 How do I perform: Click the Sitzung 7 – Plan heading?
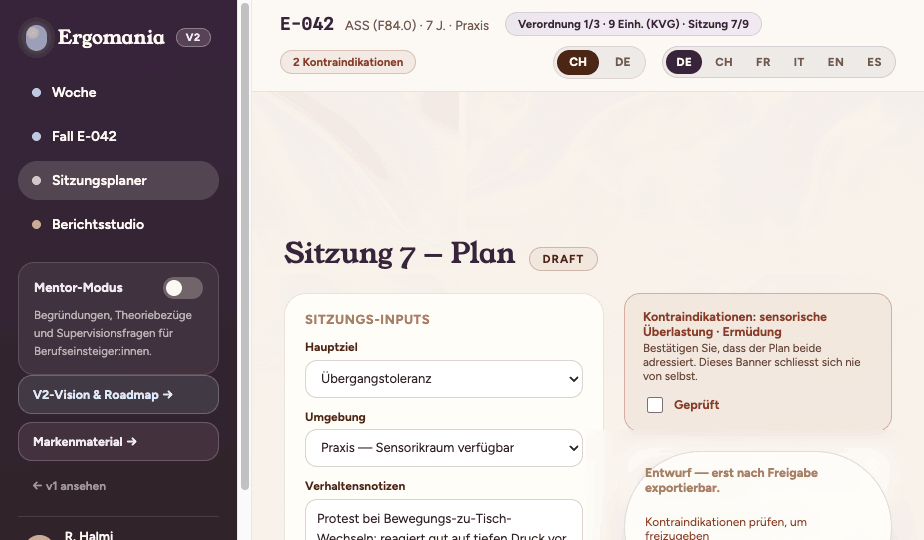(x=400, y=254)
